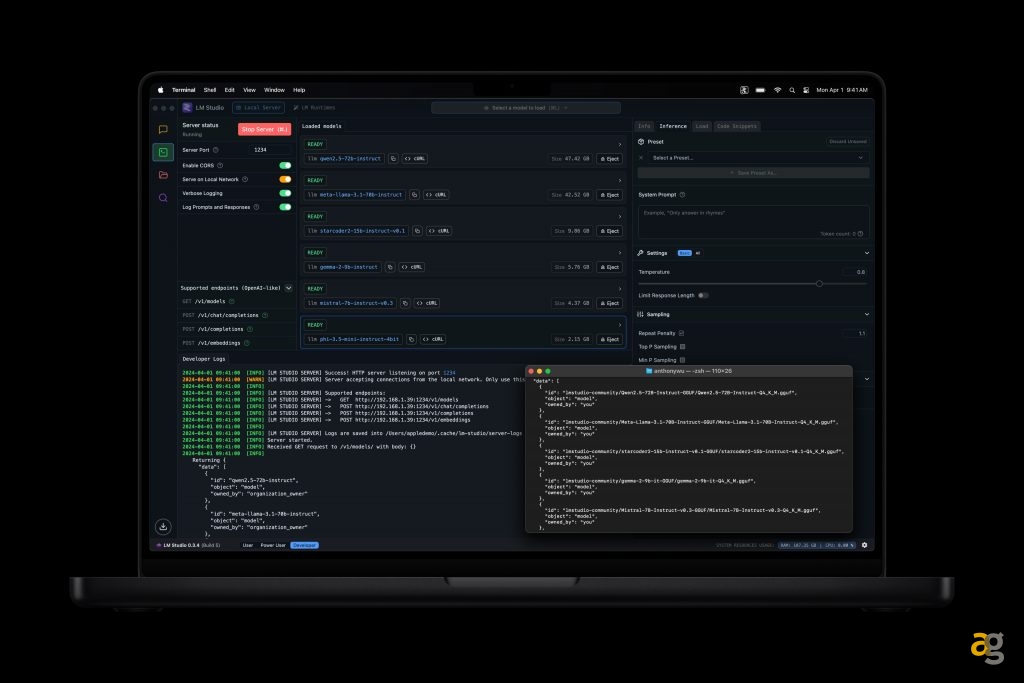This screenshot has height=683, width=1024.
Task: Open My Models folder icon in sidebar
Action: (163, 175)
